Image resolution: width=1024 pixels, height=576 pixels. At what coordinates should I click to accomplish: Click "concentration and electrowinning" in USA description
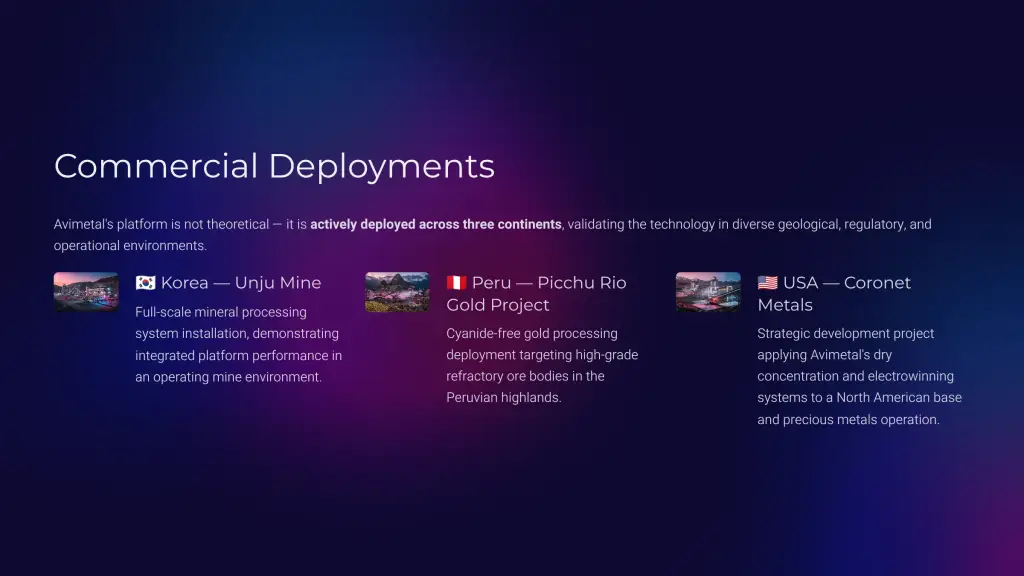tap(855, 377)
